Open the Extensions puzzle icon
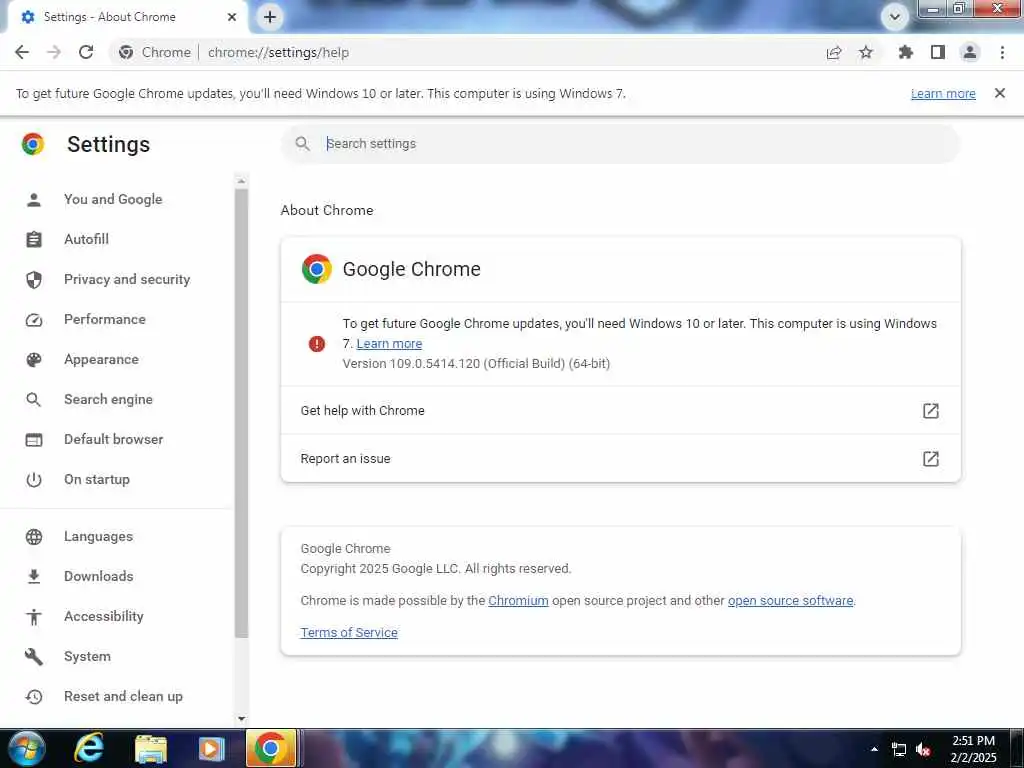1024x768 pixels. click(x=905, y=52)
